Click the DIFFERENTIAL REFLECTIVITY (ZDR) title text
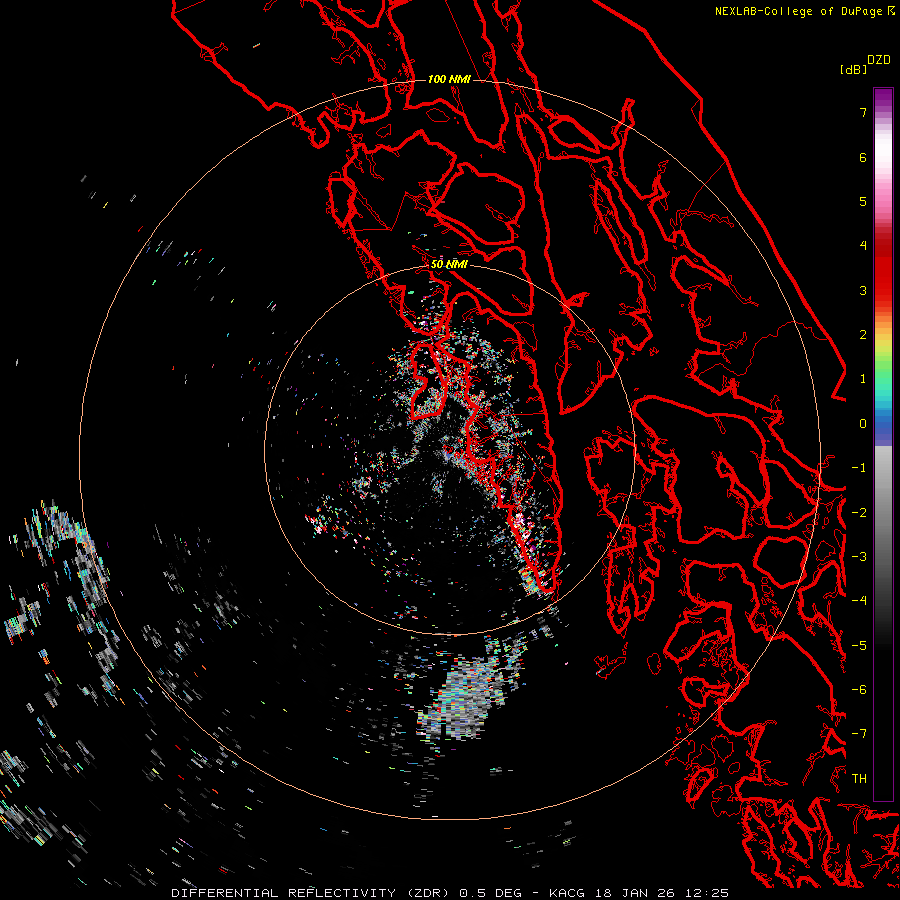The height and width of the screenshot is (900, 900). tap(312, 893)
